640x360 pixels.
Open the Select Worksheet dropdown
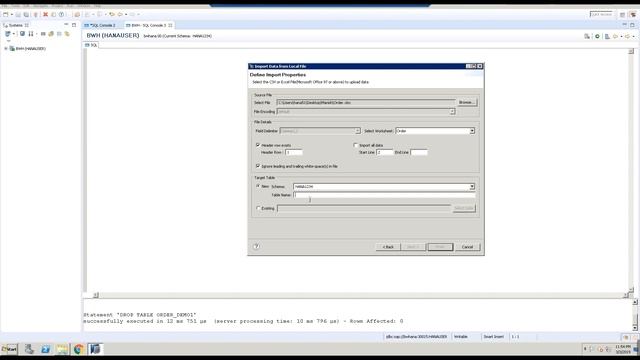[x=472, y=131]
